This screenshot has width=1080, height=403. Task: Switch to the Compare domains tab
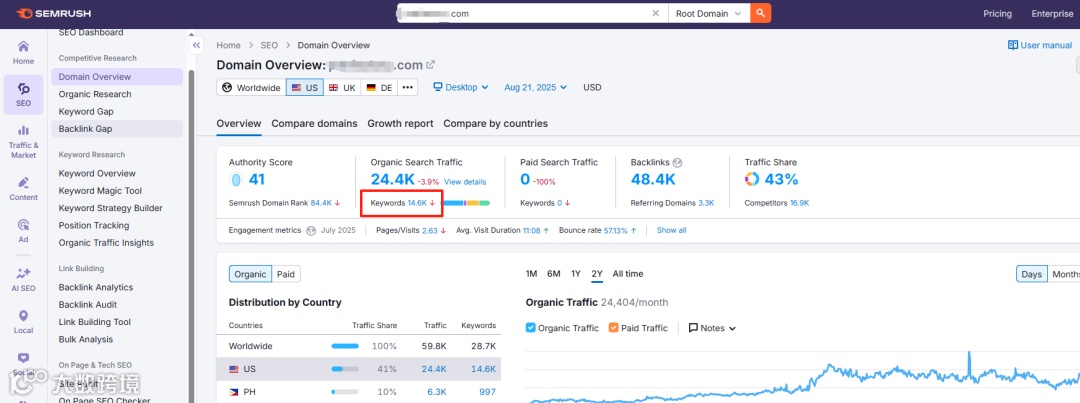click(314, 123)
